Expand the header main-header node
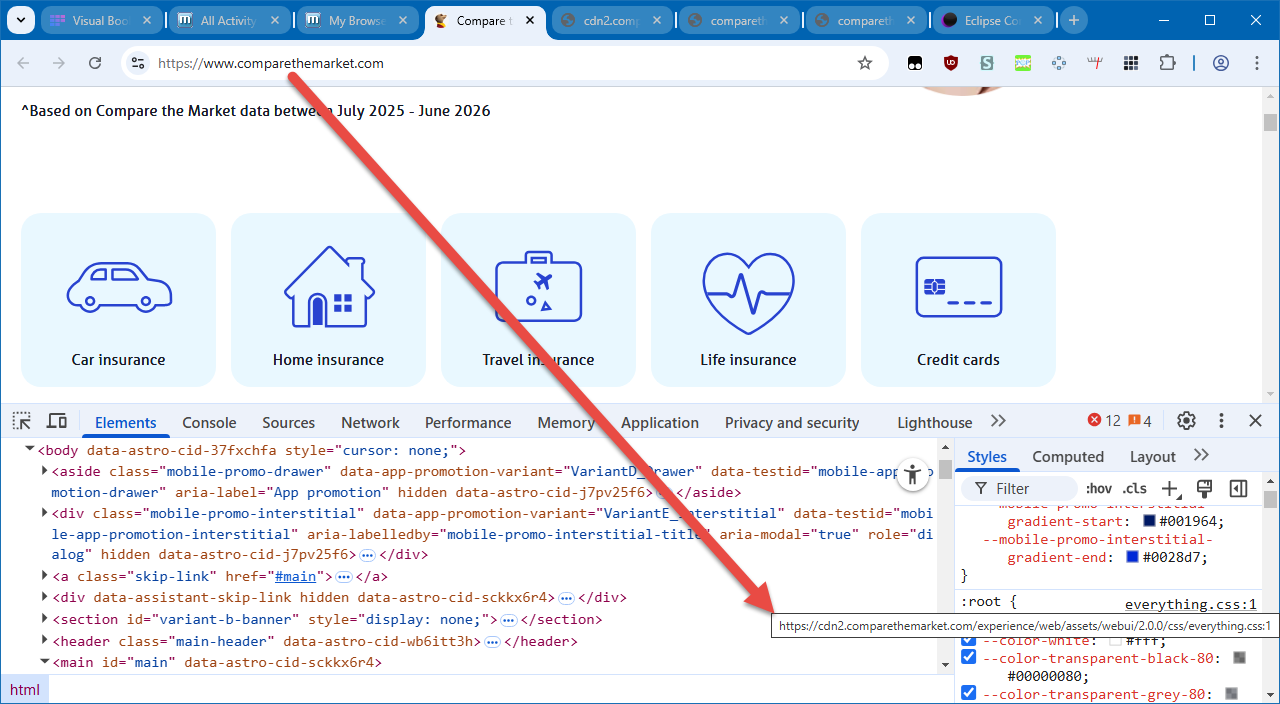This screenshot has width=1280, height=704. click(x=45, y=641)
